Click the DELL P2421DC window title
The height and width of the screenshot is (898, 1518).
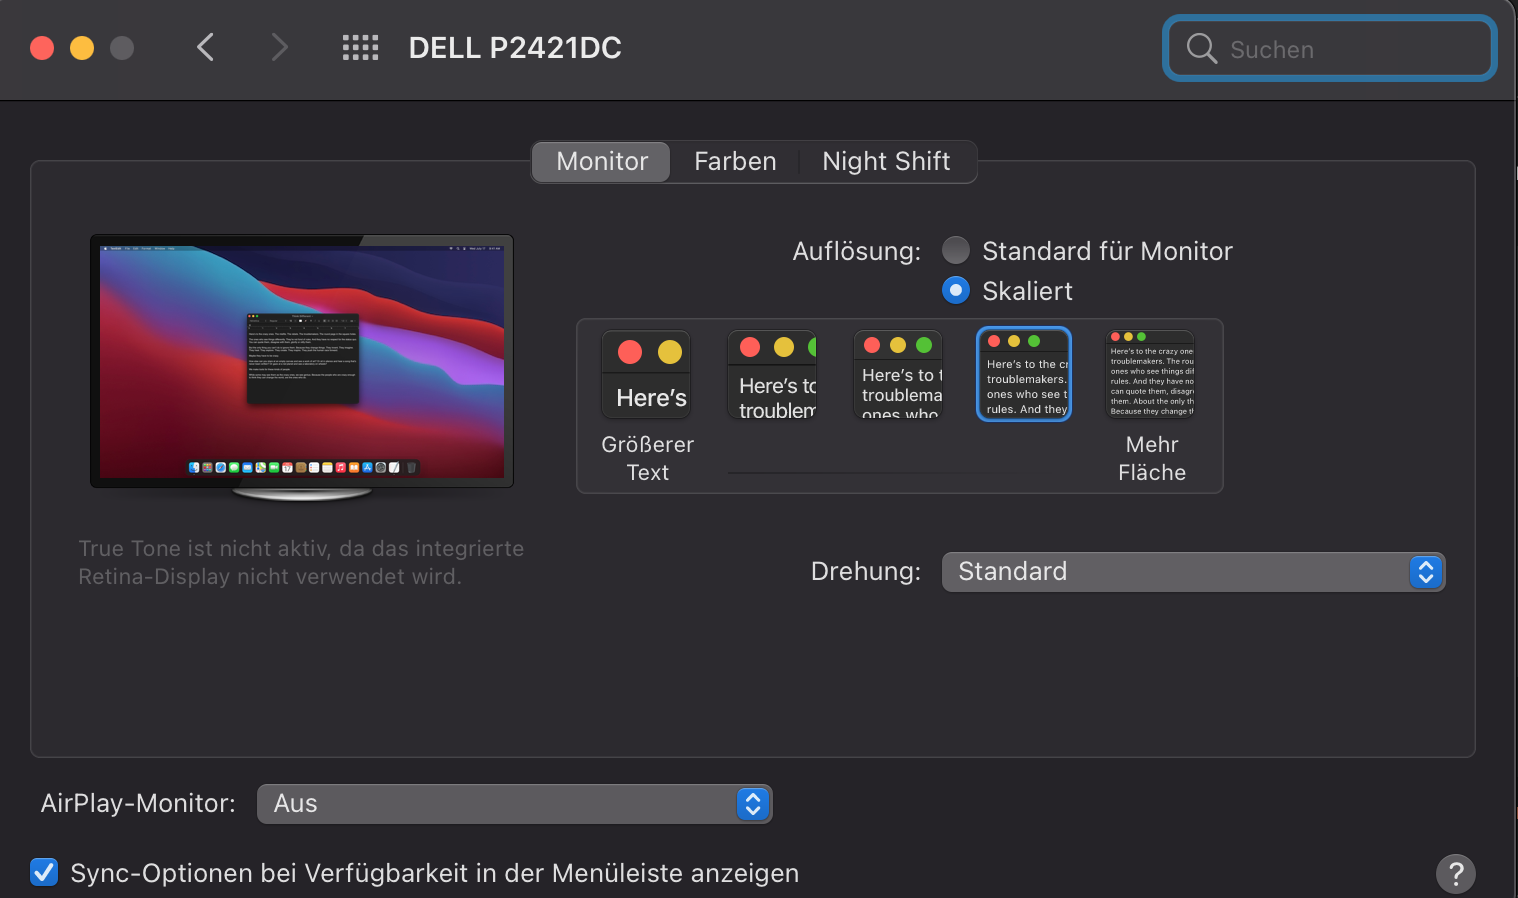[x=515, y=48]
